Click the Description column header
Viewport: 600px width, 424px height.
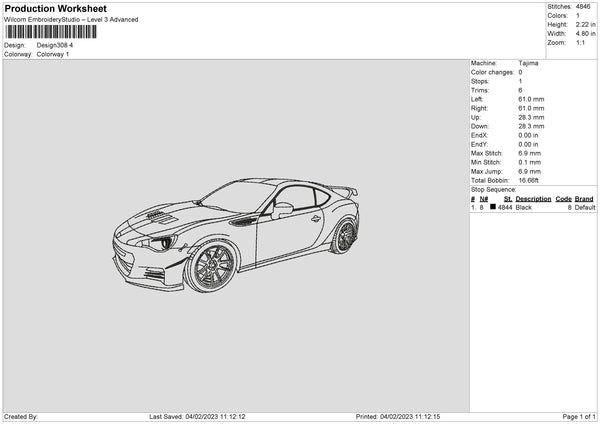(x=533, y=198)
